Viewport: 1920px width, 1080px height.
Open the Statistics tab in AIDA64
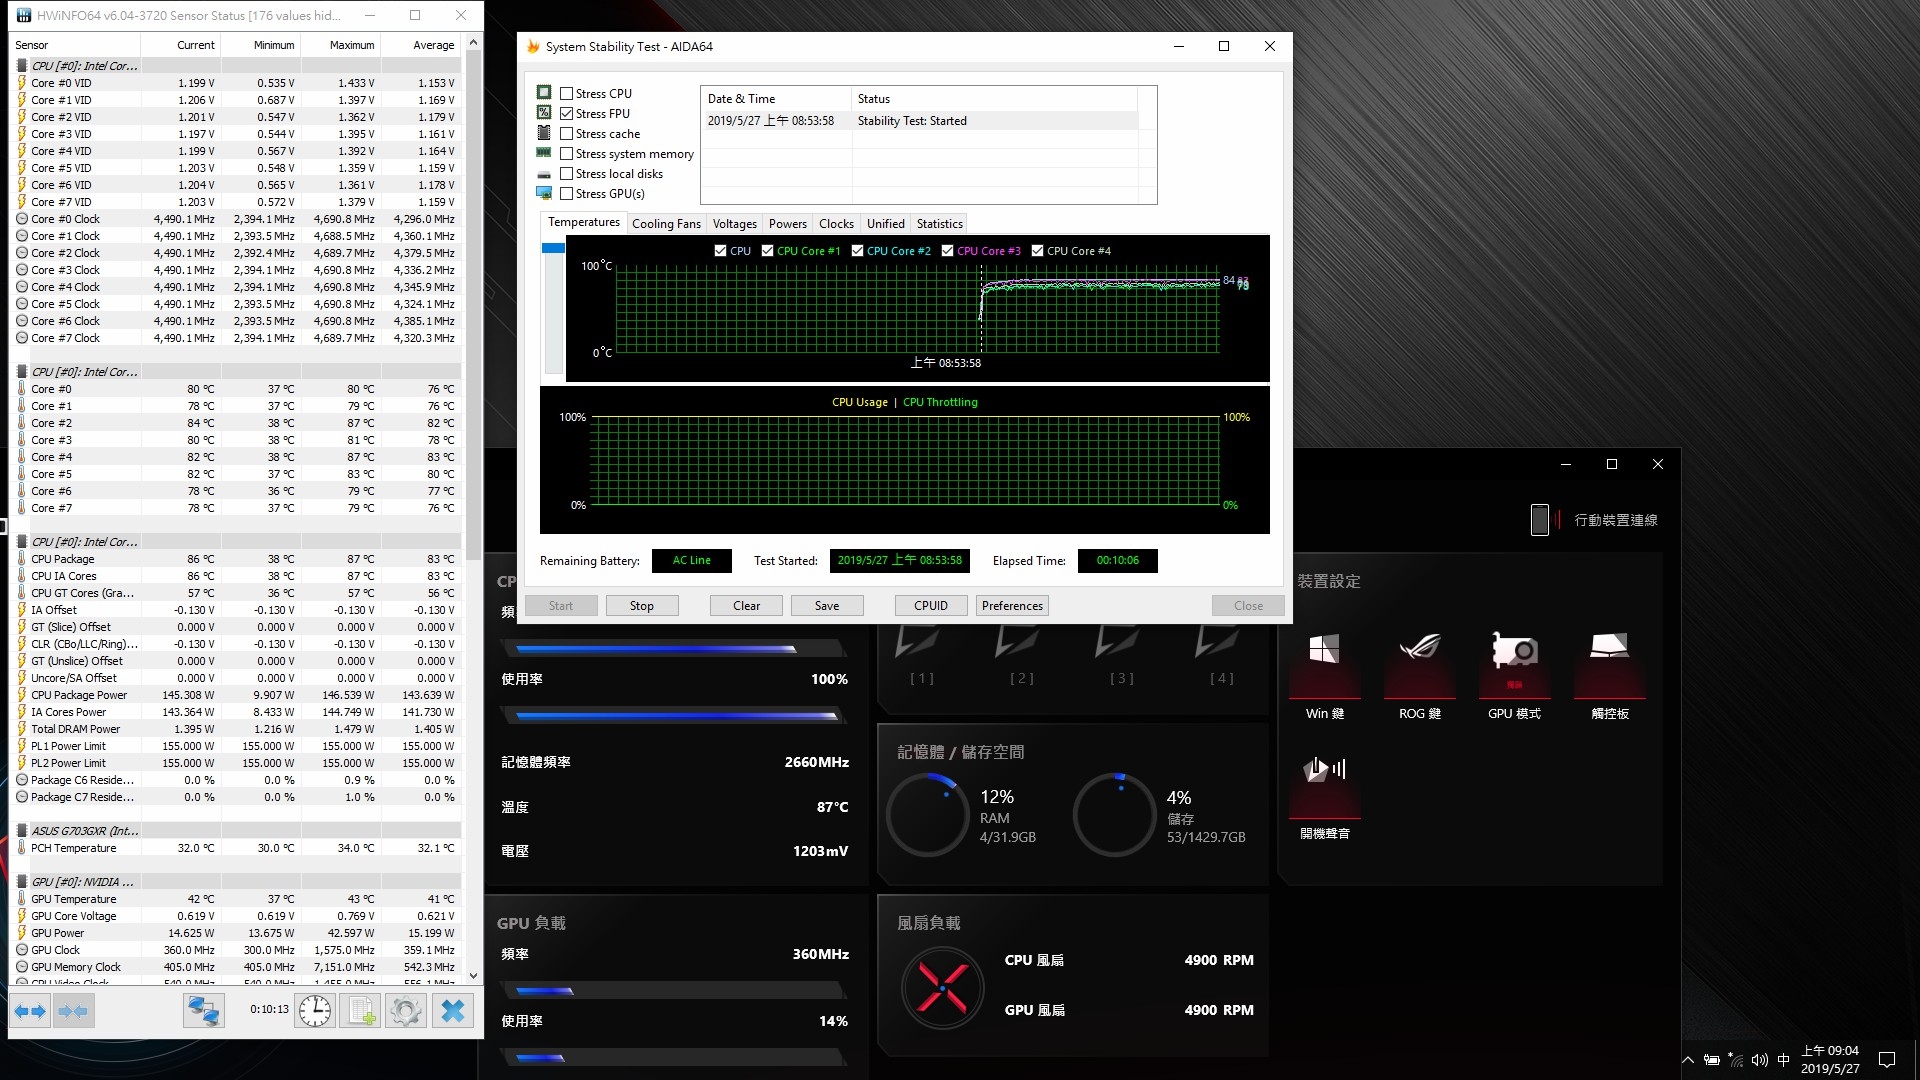940,224
